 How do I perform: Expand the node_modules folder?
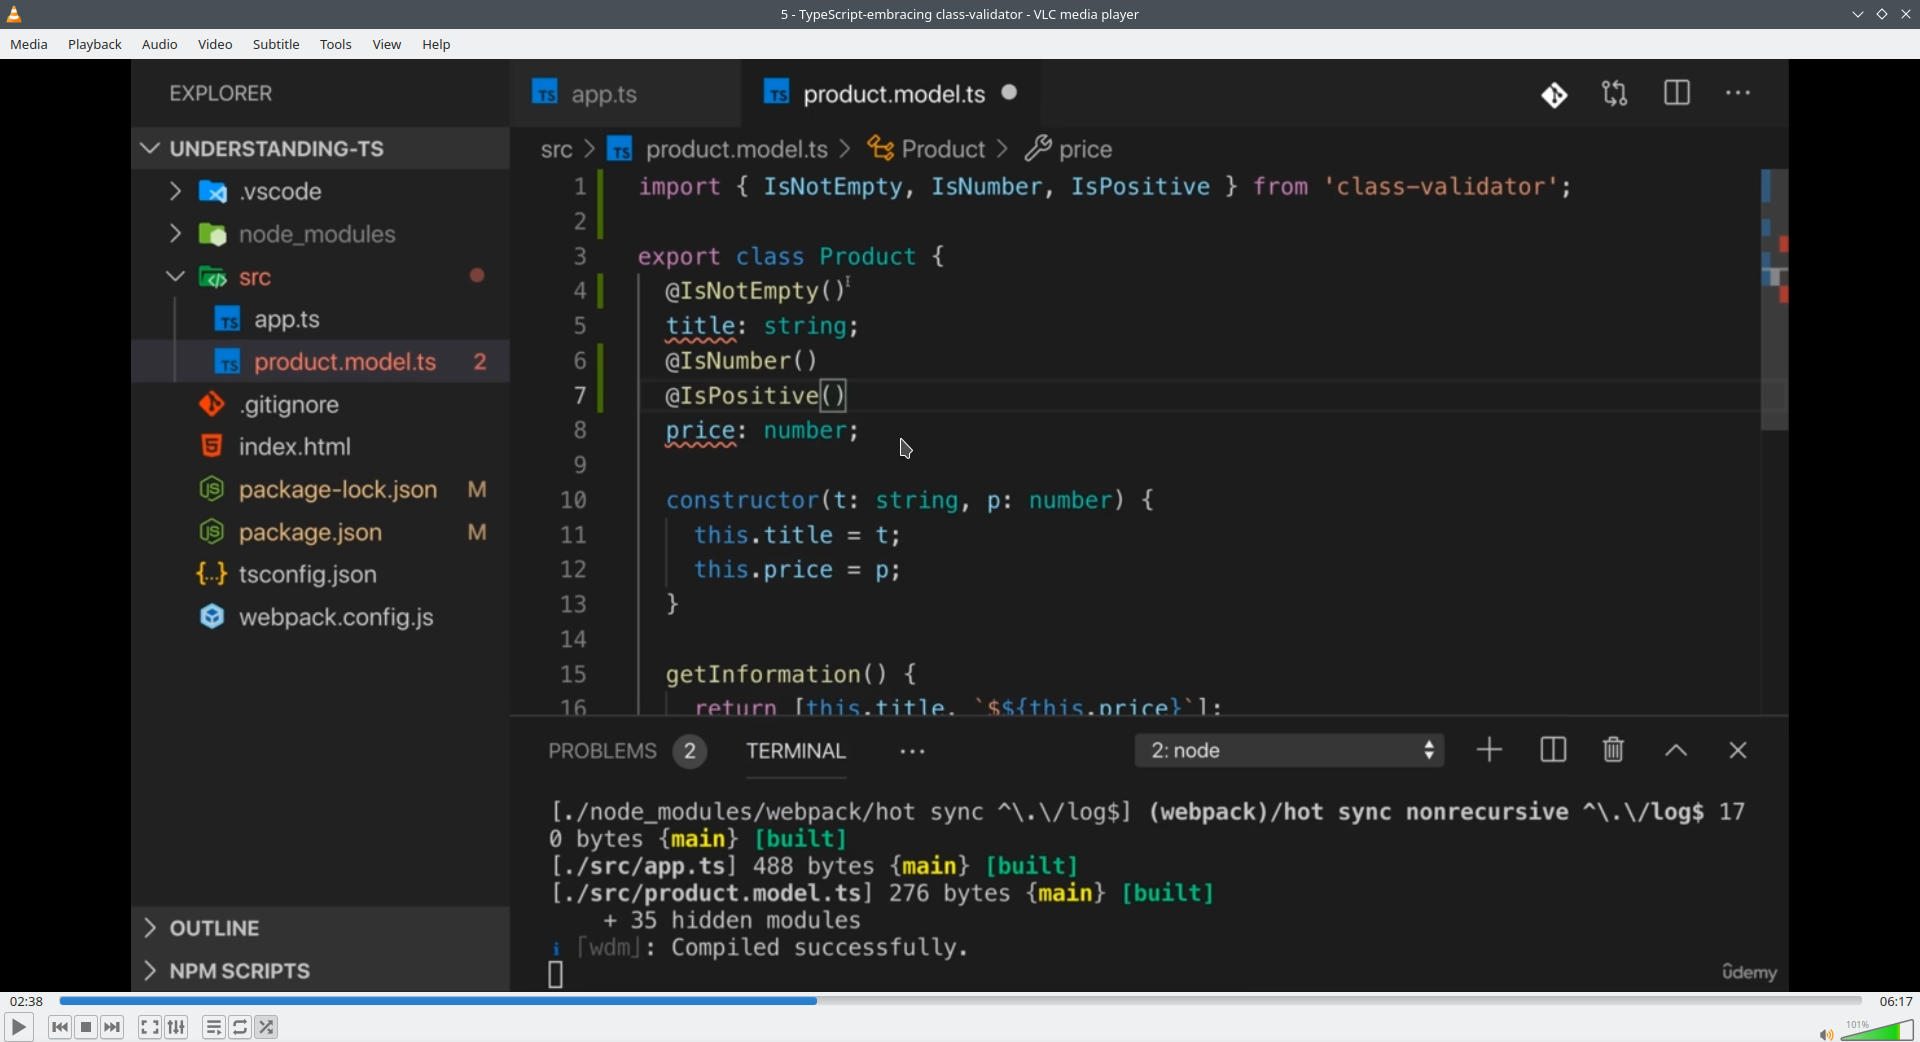pyautogui.click(x=320, y=234)
